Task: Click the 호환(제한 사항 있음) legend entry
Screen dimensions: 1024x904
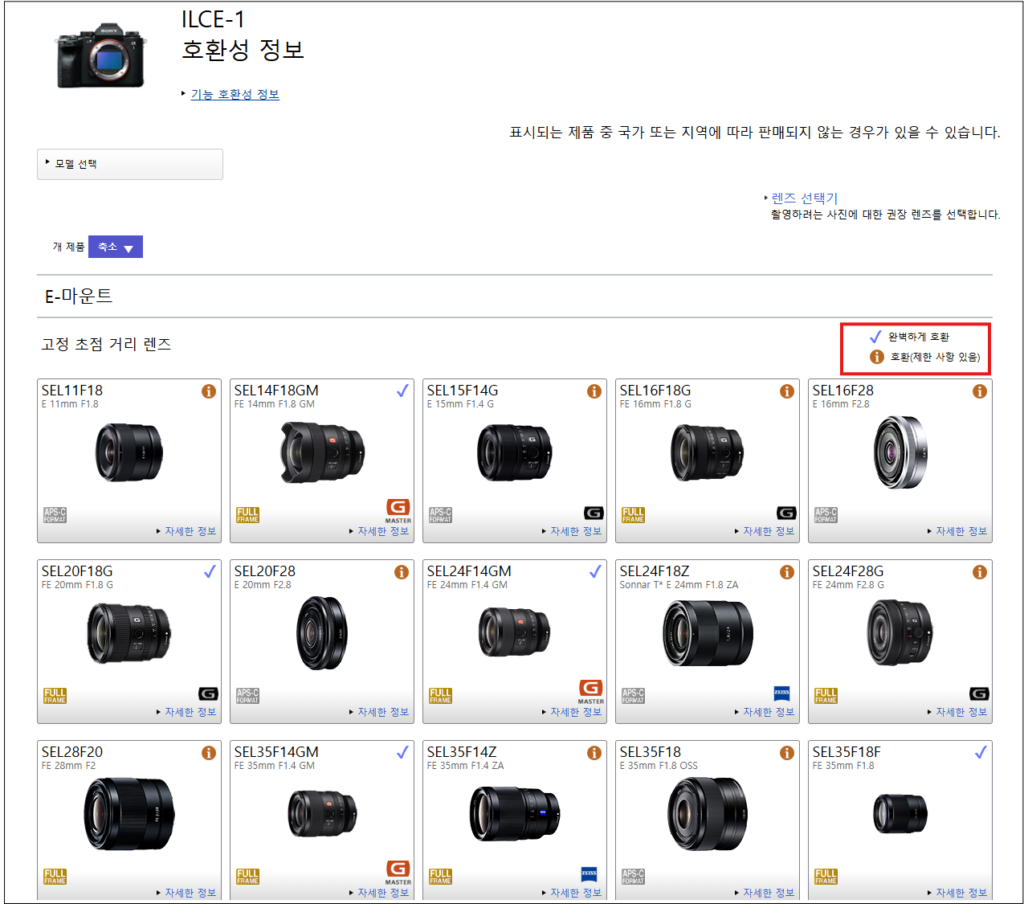Action: (925, 357)
